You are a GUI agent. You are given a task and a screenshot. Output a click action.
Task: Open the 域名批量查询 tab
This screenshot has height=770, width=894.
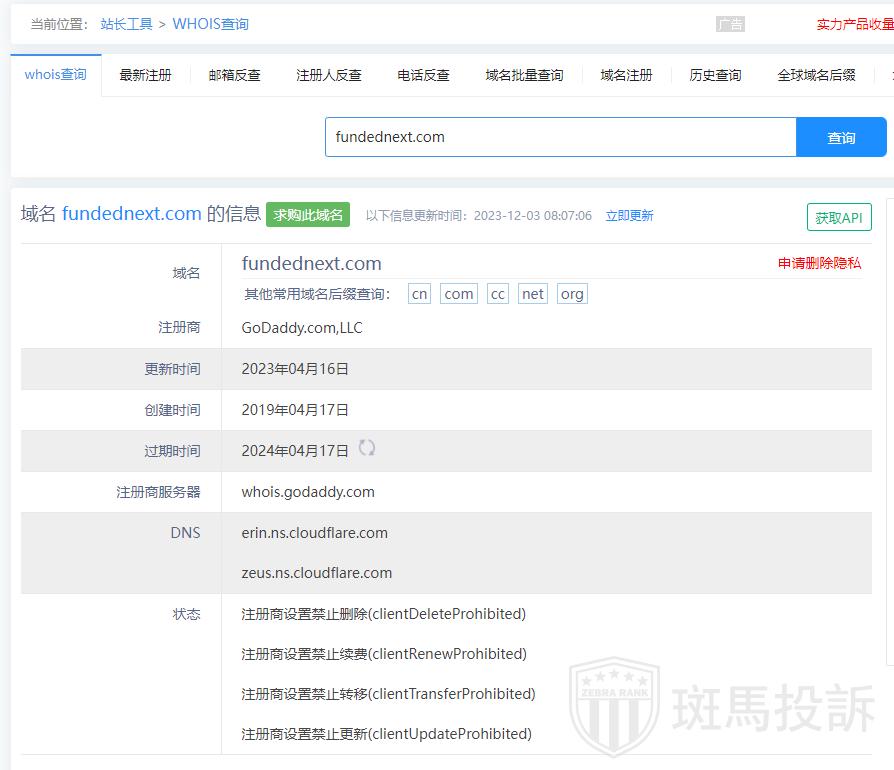click(x=524, y=75)
